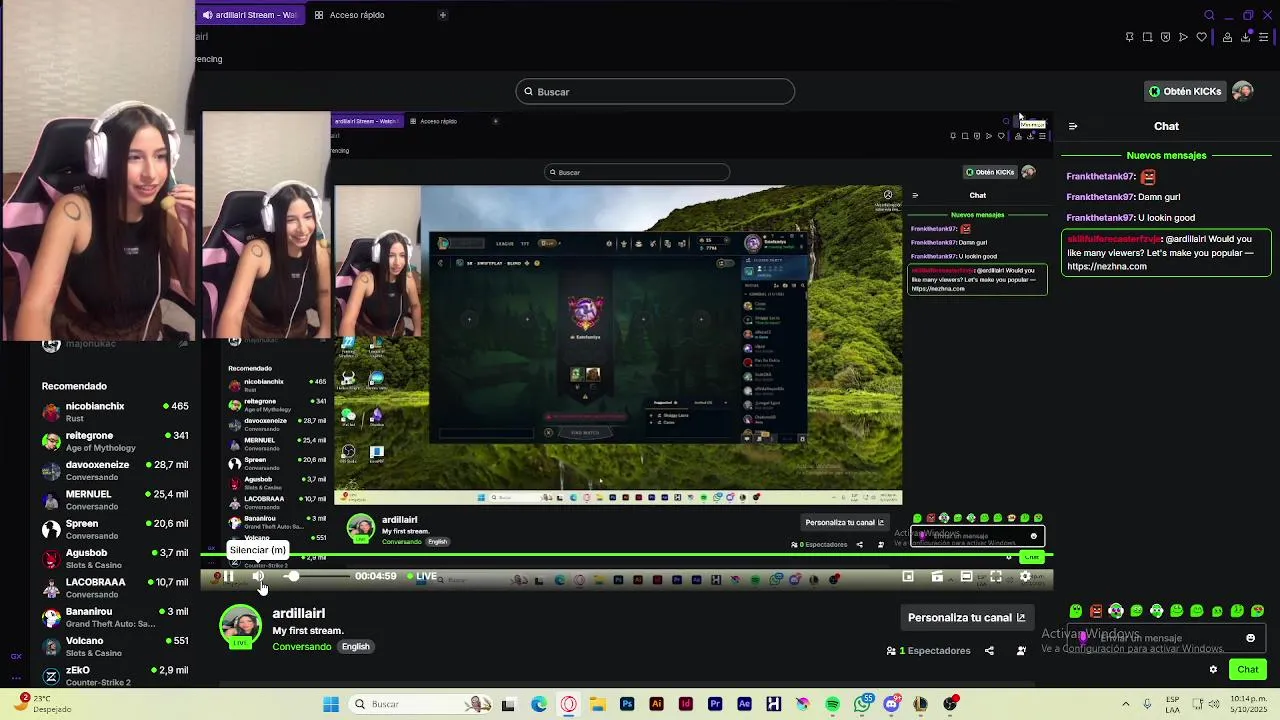Pause the live stream video
Image resolution: width=1280 pixels, height=720 pixels.
[228, 576]
